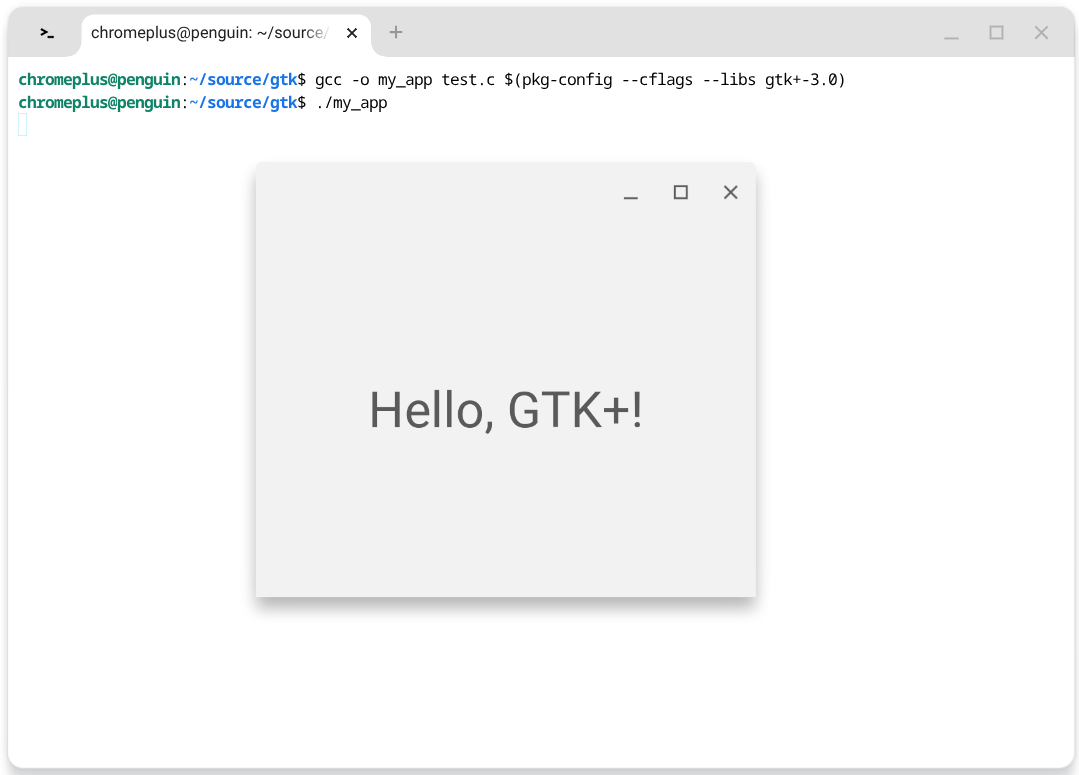Viewport: 1079px width, 775px height.
Task: Click the GTK window's empty title bar area
Action: coord(430,192)
